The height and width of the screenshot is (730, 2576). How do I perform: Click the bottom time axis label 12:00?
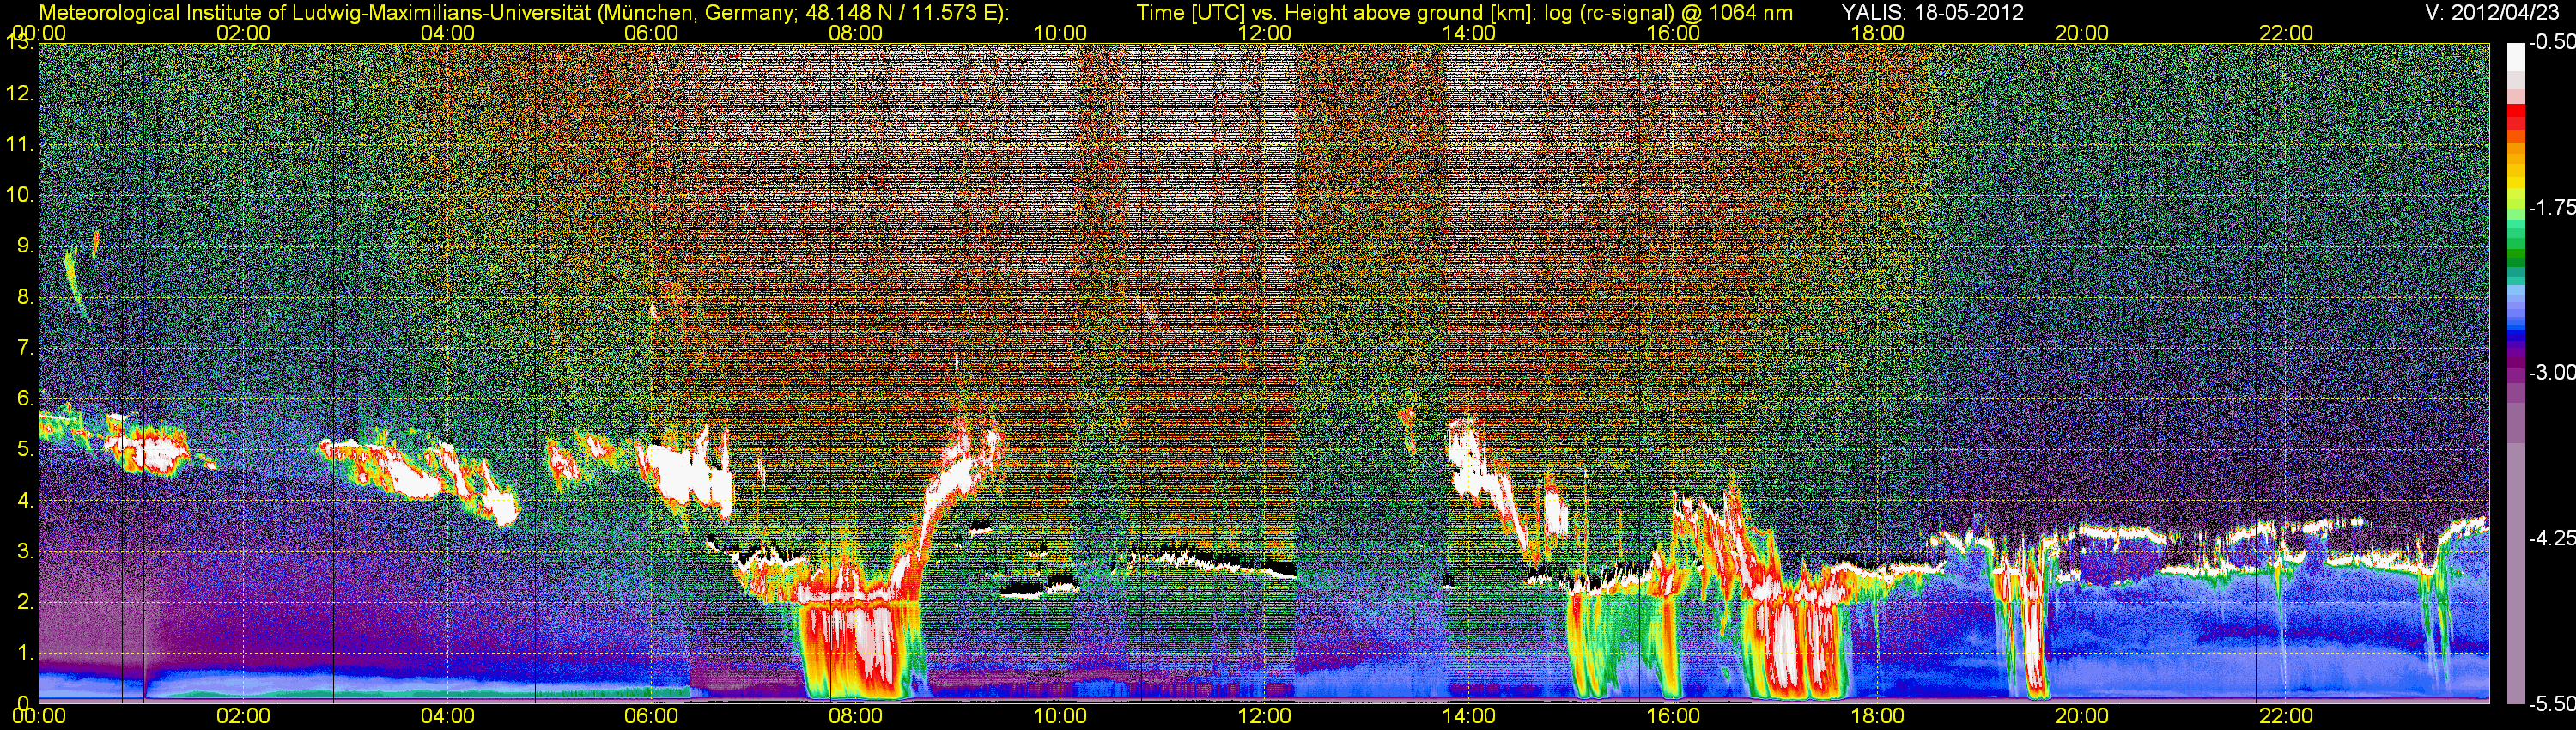[x=1264, y=716]
